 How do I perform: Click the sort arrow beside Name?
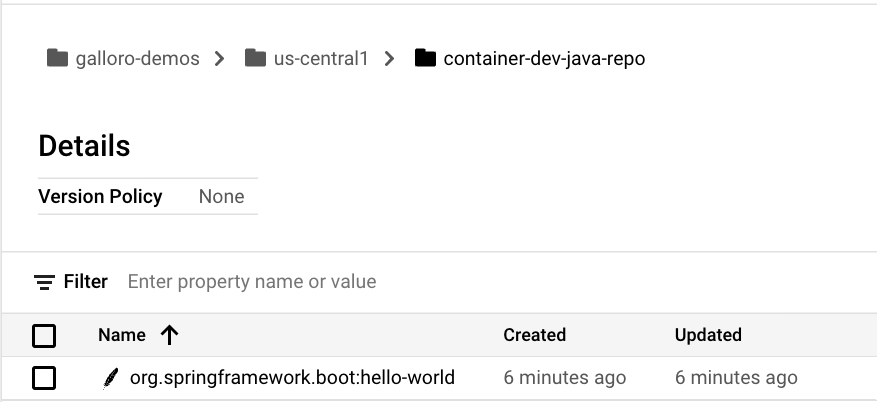(169, 335)
